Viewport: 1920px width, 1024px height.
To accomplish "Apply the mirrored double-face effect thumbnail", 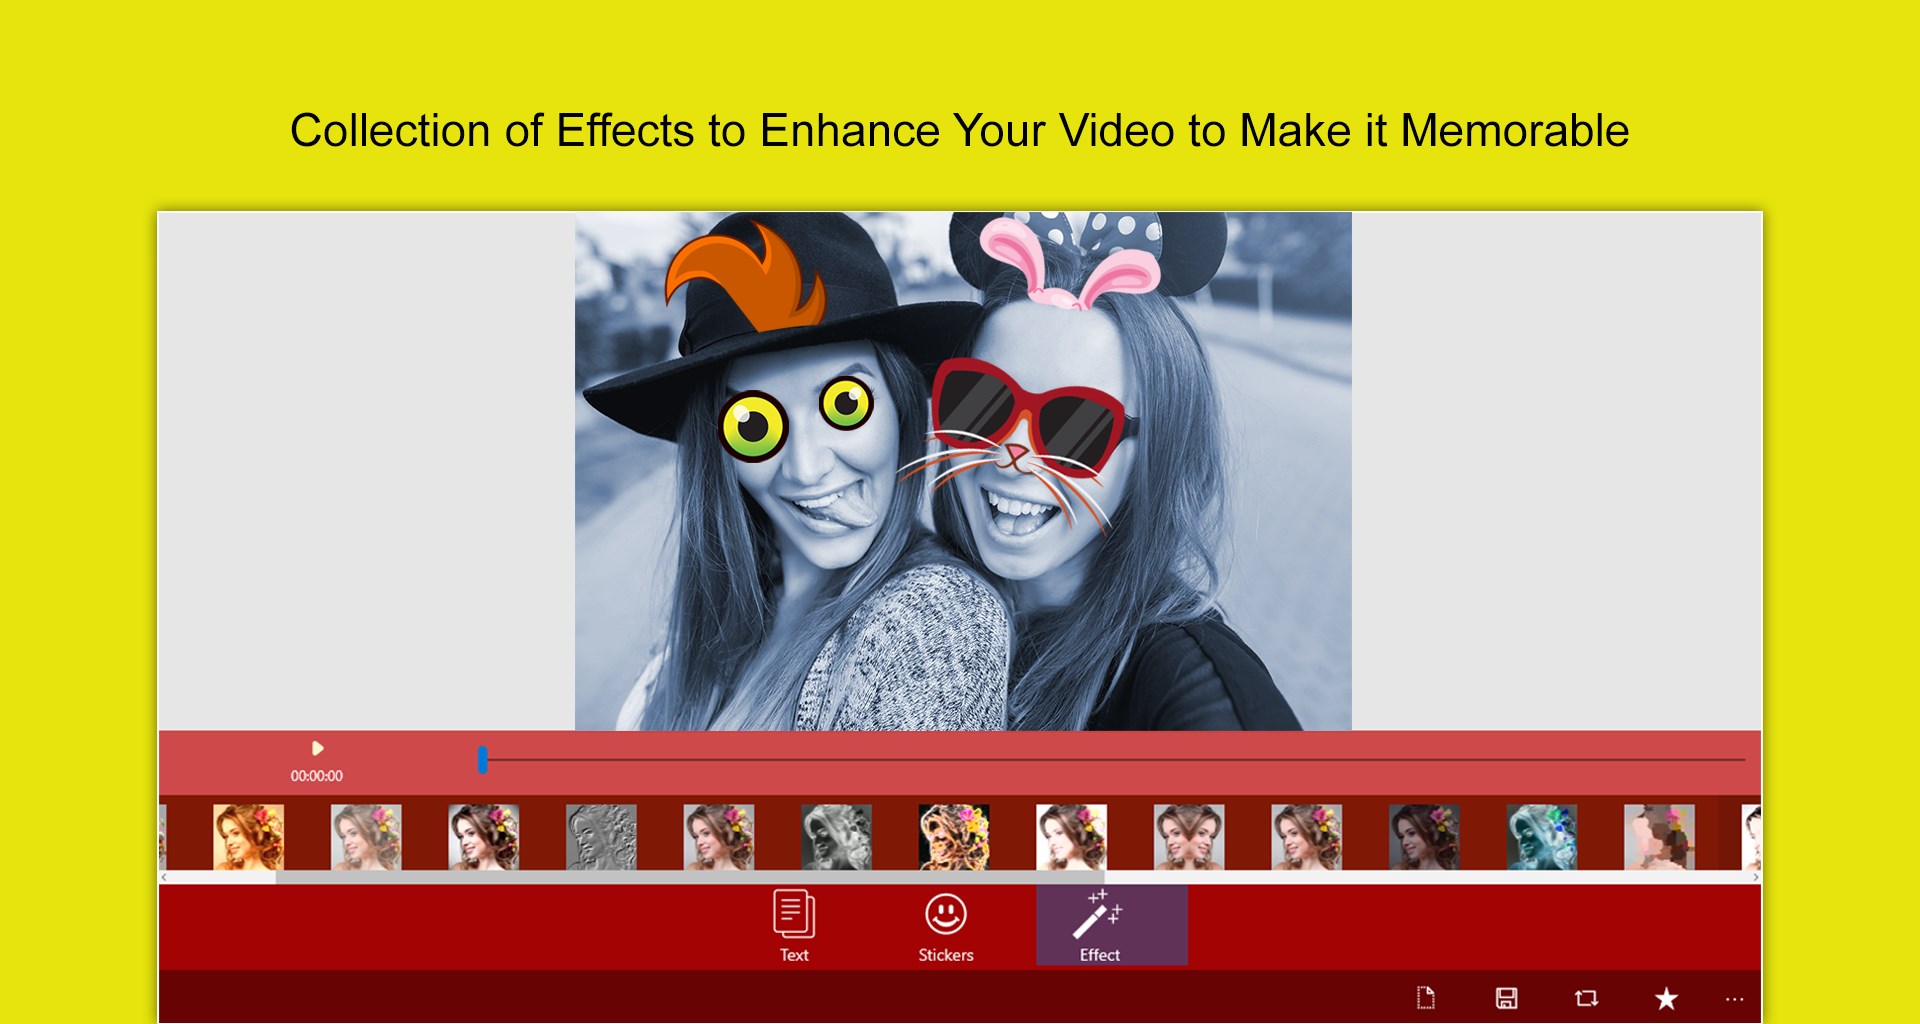I will pyautogui.click(x=1189, y=837).
